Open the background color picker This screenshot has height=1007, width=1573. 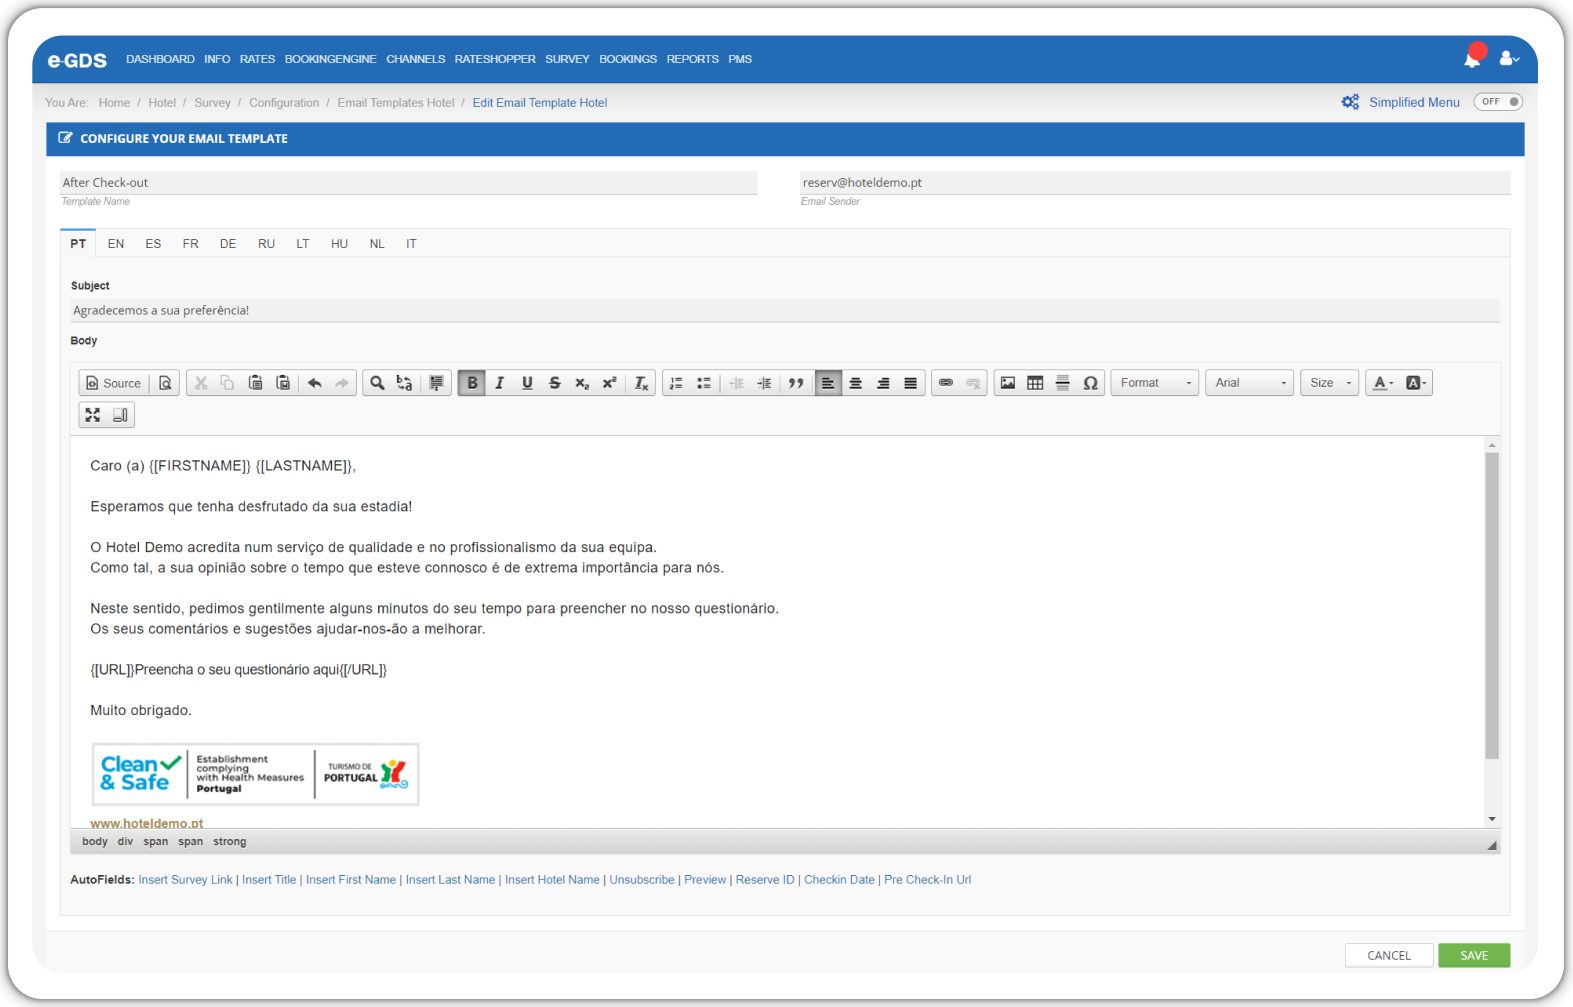pos(1416,383)
